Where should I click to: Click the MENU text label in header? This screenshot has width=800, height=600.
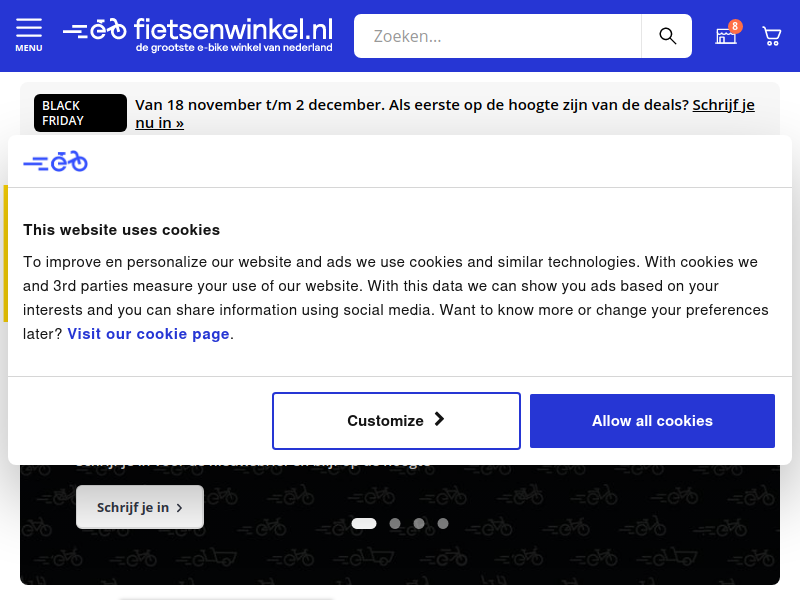pos(29,48)
